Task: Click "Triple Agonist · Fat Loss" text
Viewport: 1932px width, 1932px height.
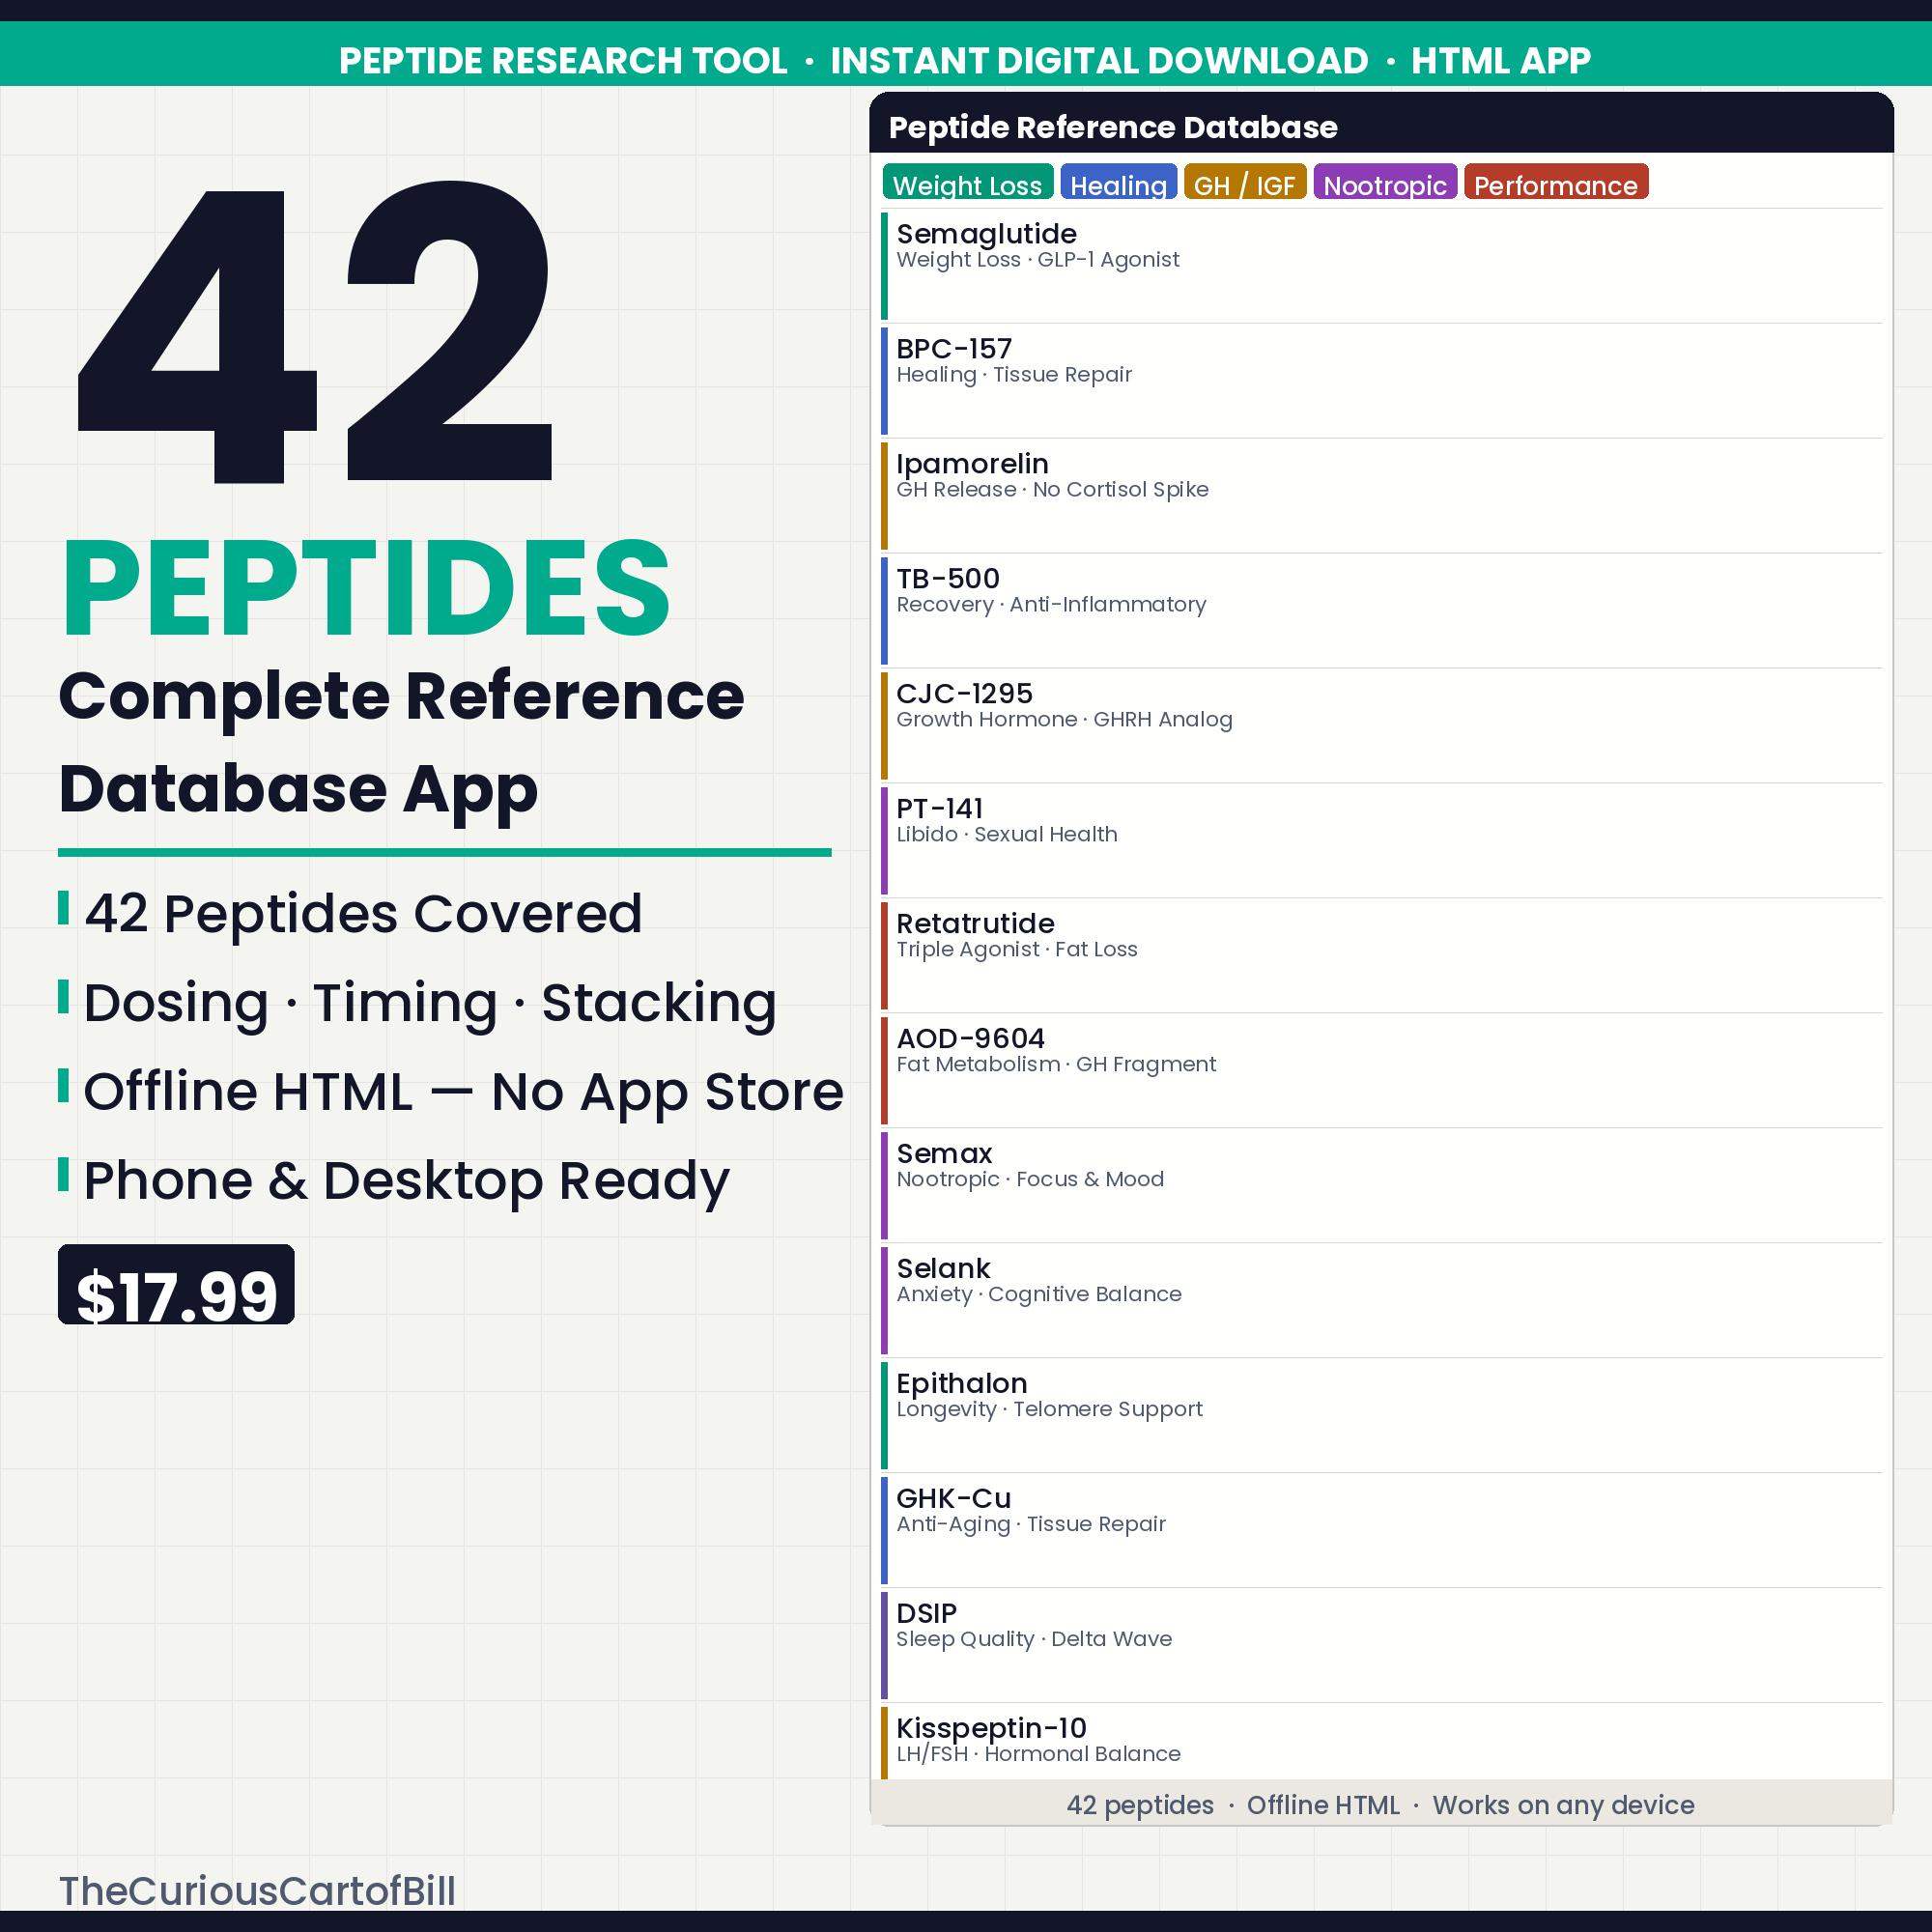Action: click(1016, 950)
